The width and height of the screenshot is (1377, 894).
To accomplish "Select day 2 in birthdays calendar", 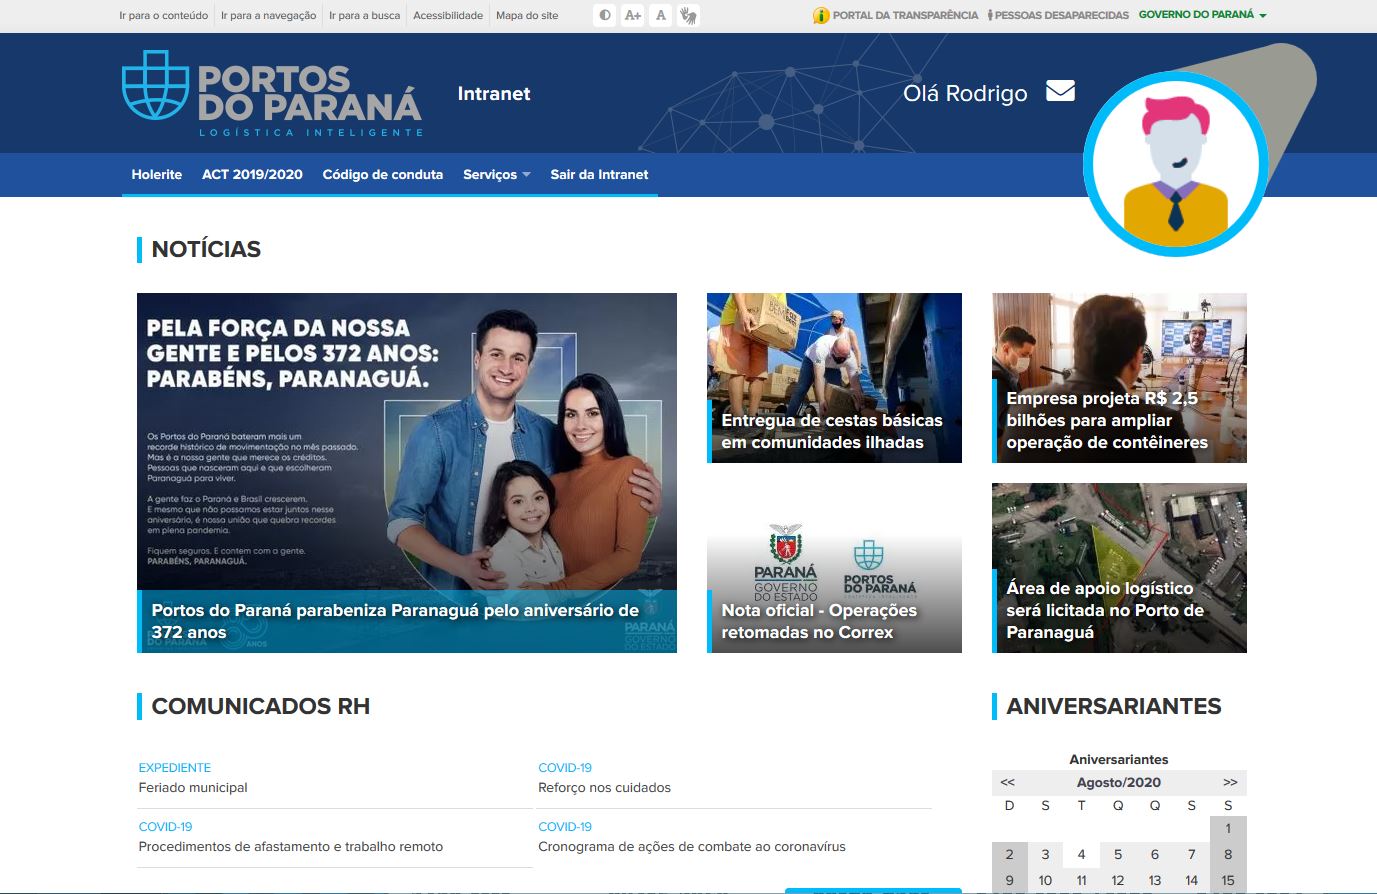I will click(1009, 854).
